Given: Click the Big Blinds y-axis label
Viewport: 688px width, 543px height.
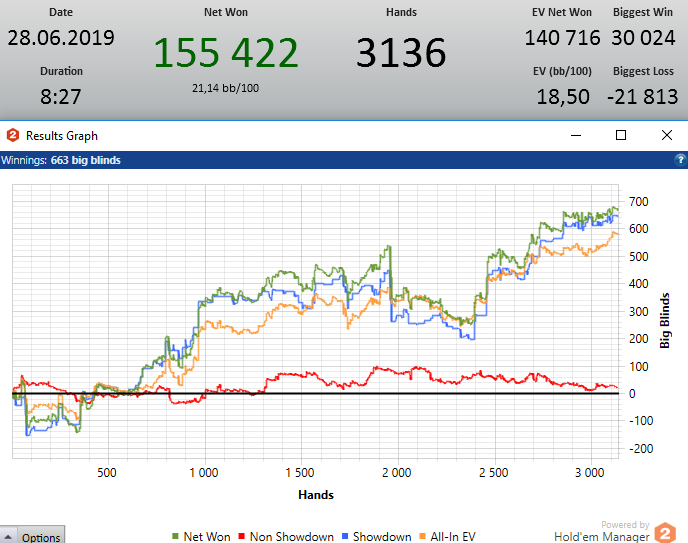Looking at the screenshot, I should [665, 321].
